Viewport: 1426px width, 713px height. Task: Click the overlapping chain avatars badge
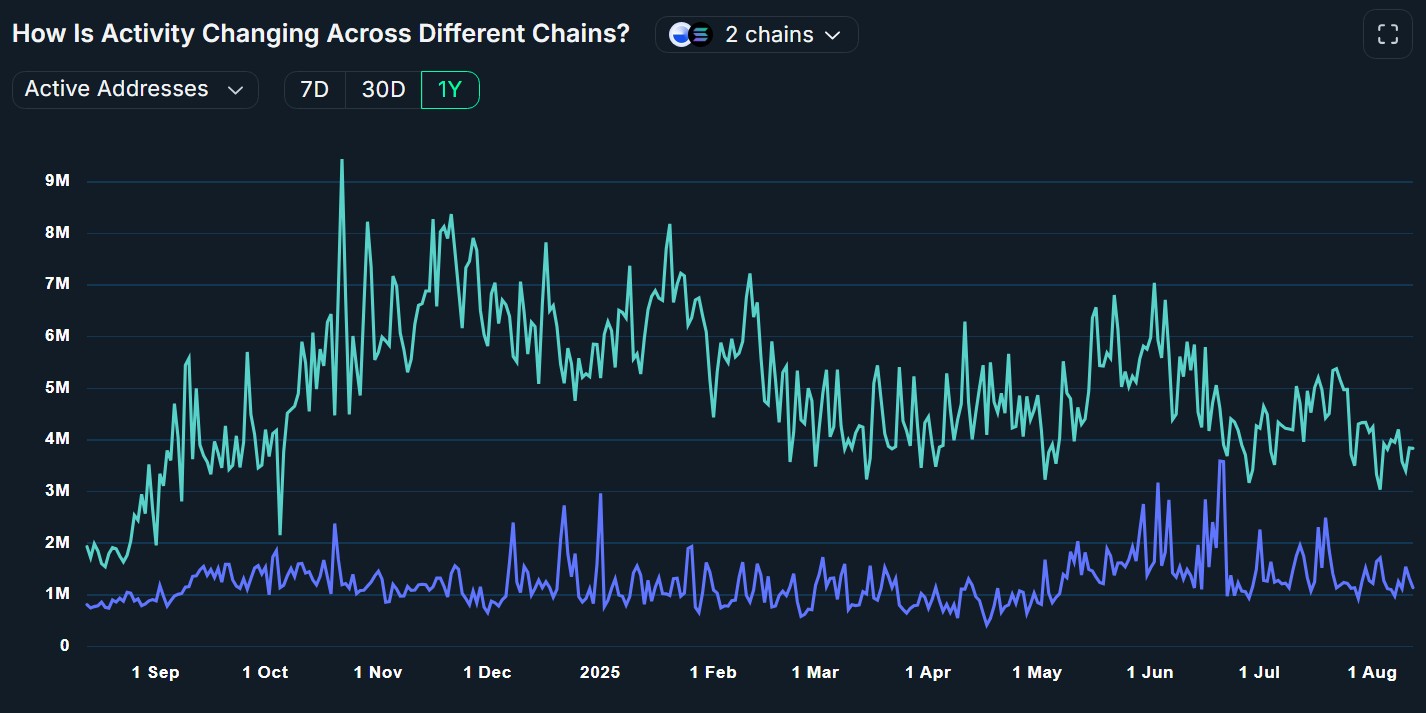690,33
